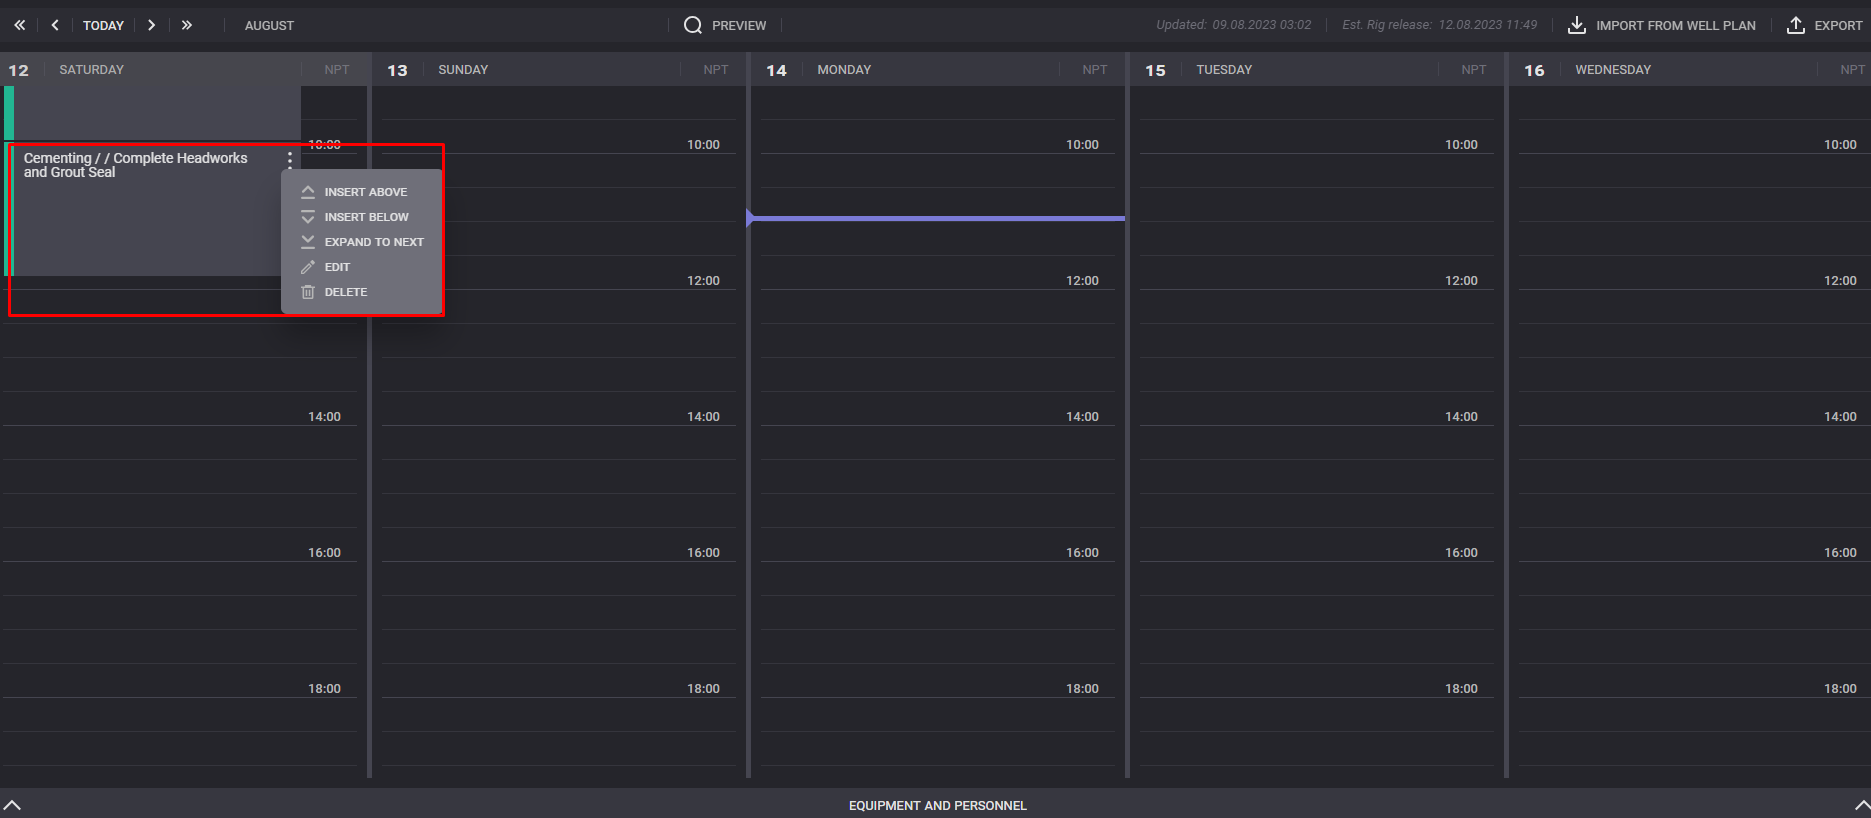This screenshot has height=818, width=1871.
Task: Click the Import From Well Plan download icon
Action: [1577, 25]
